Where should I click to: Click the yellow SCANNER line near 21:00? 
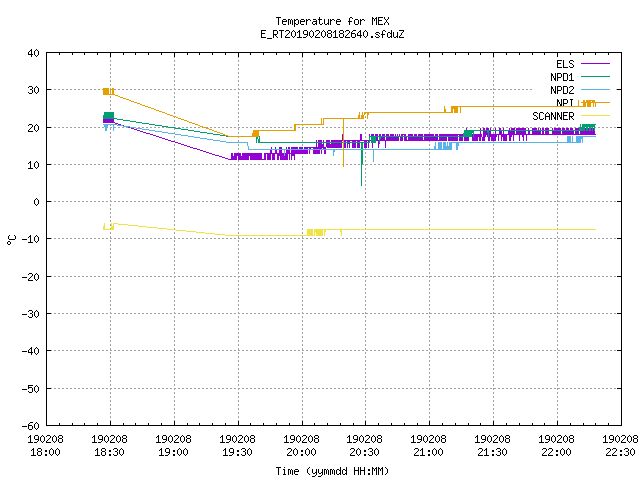pos(429,230)
